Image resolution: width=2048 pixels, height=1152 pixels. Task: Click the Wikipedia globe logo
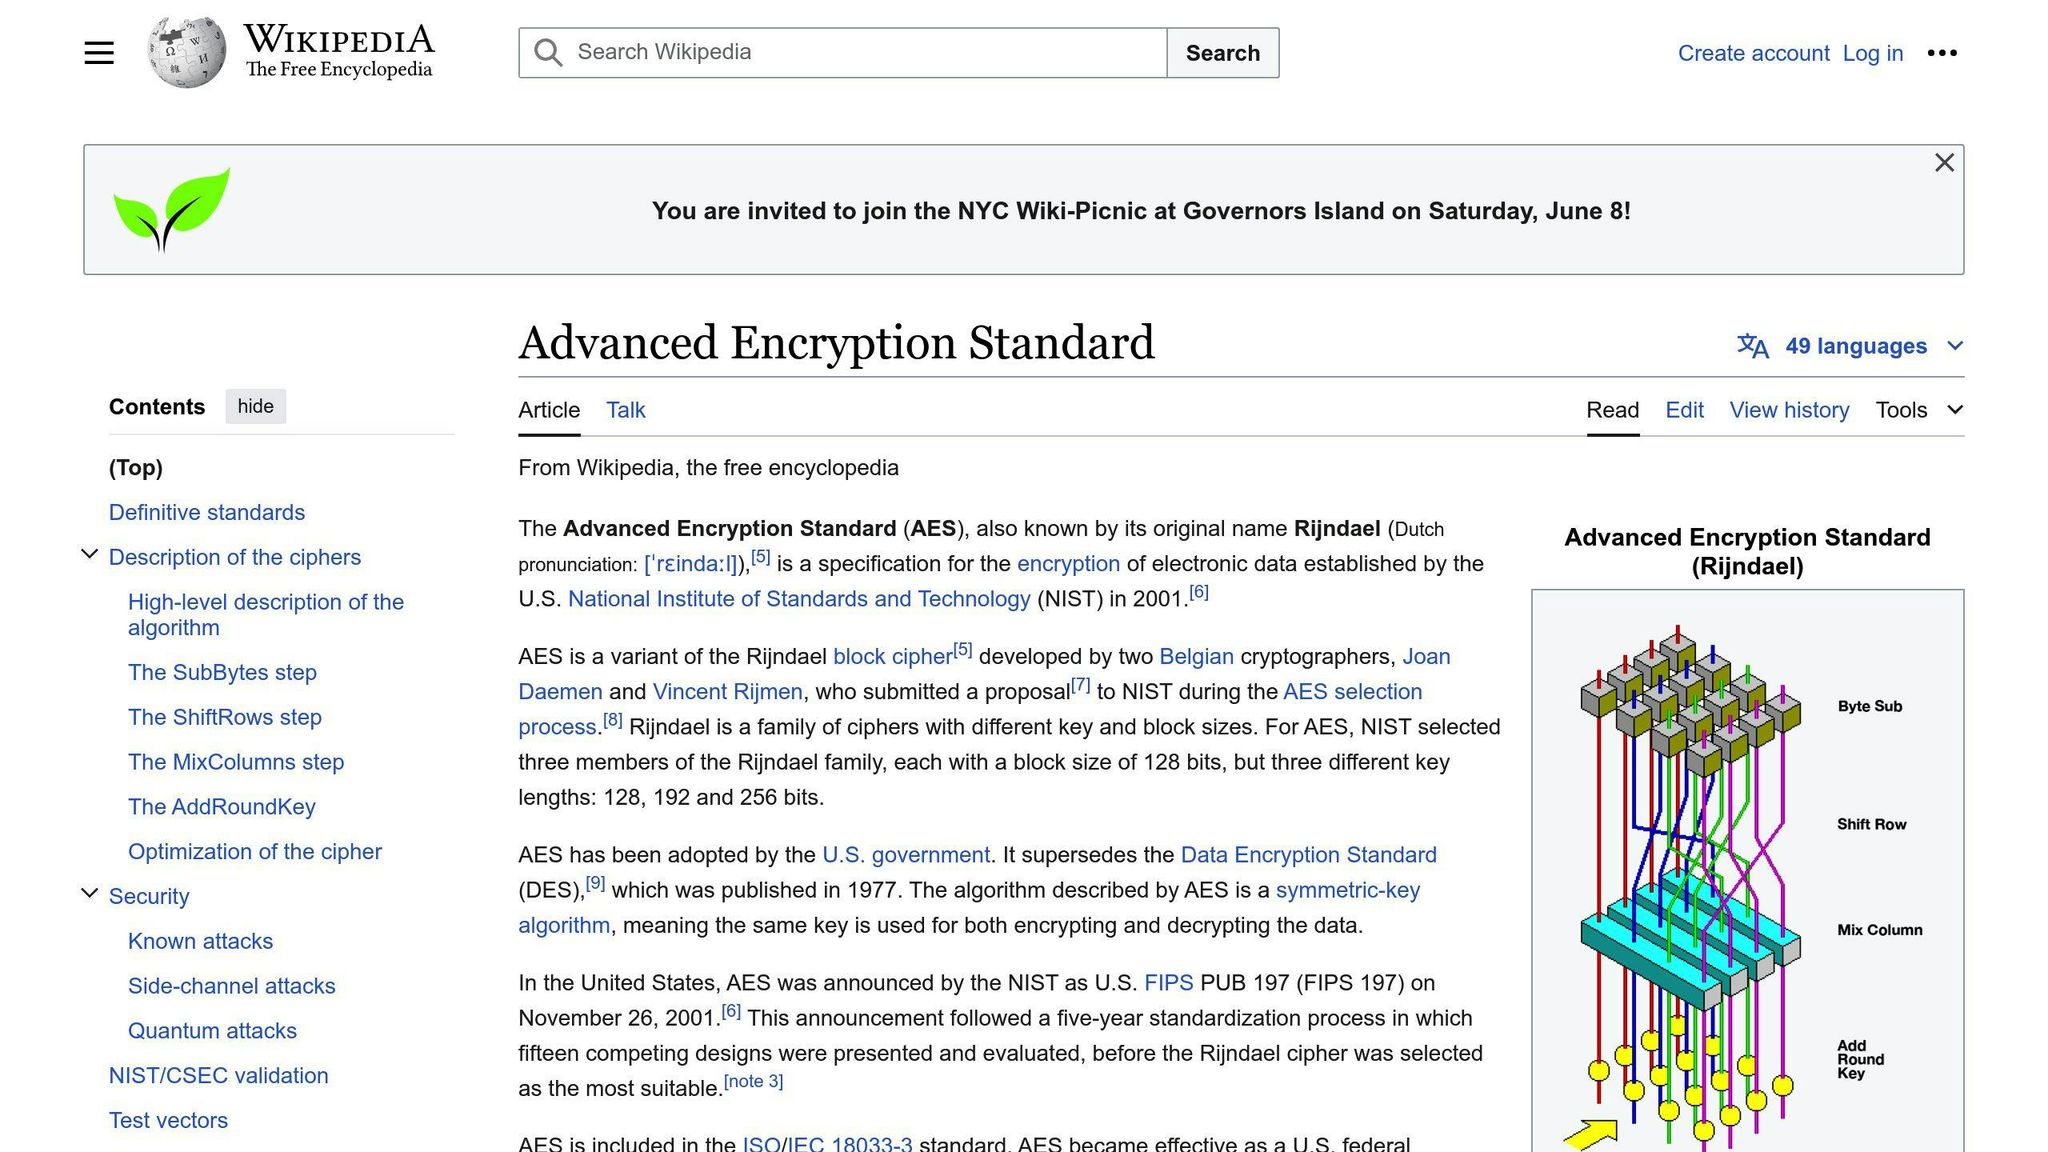point(186,52)
